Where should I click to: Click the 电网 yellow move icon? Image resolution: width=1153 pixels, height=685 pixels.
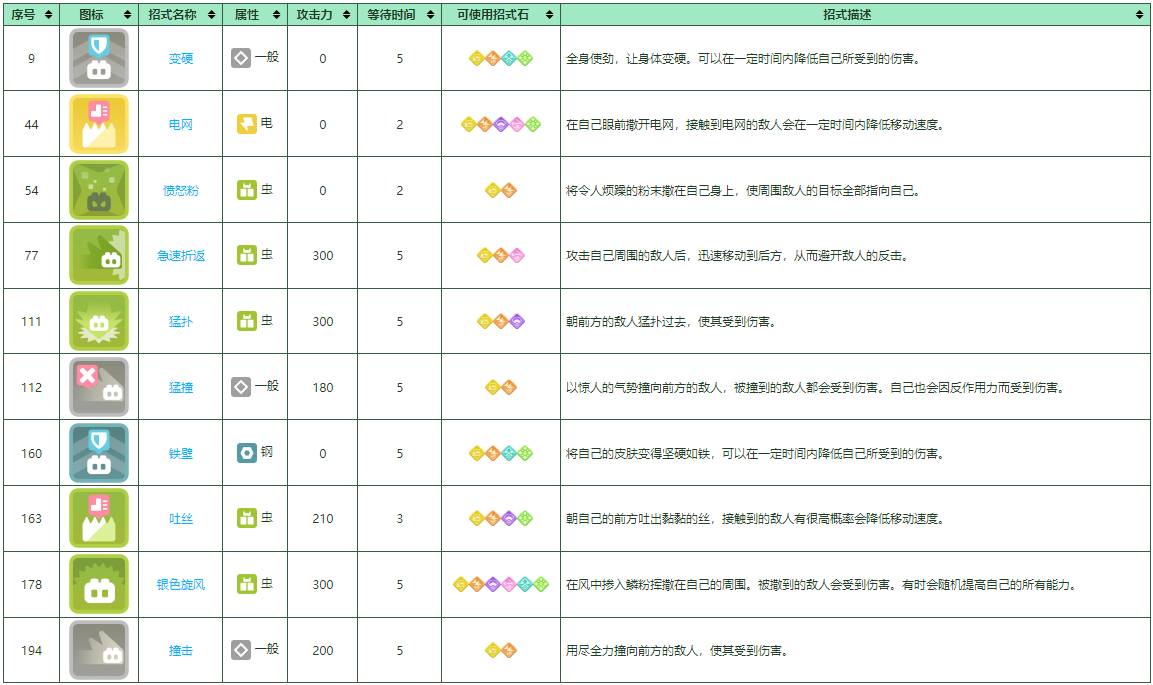pos(99,124)
